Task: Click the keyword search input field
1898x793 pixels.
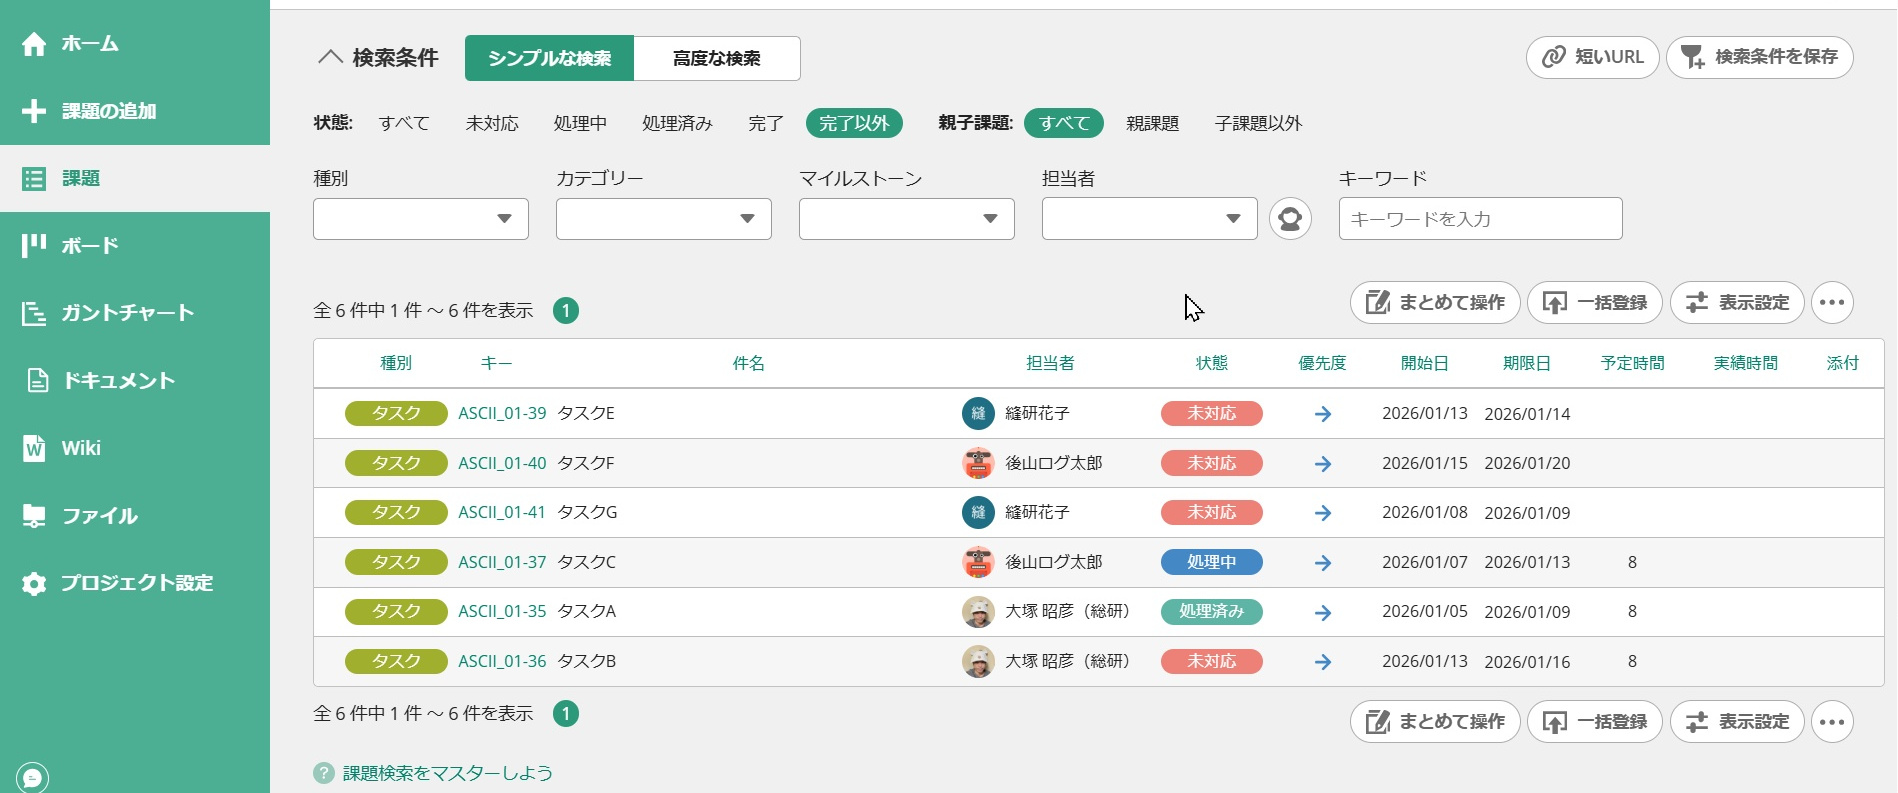Action: tap(1480, 219)
